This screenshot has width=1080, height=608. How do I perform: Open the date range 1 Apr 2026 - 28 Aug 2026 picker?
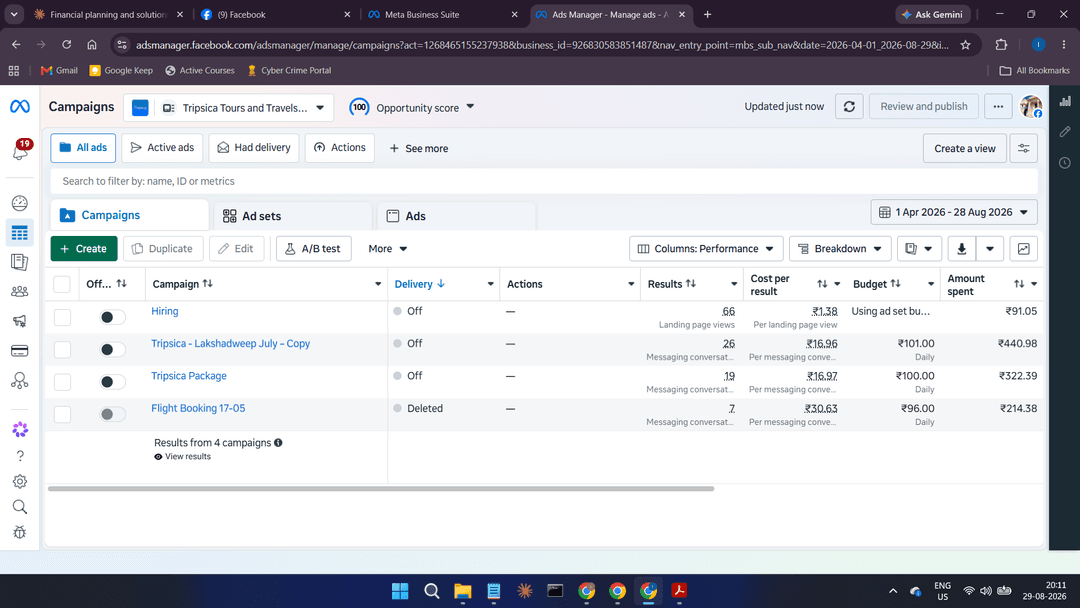coord(954,212)
